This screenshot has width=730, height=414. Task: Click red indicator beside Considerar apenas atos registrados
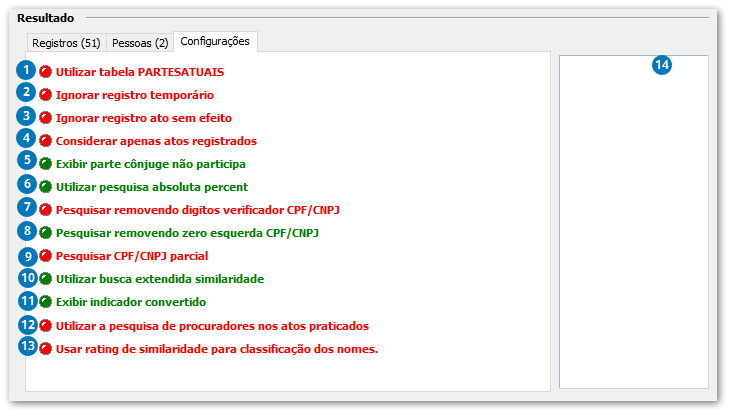click(x=45, y=141)
